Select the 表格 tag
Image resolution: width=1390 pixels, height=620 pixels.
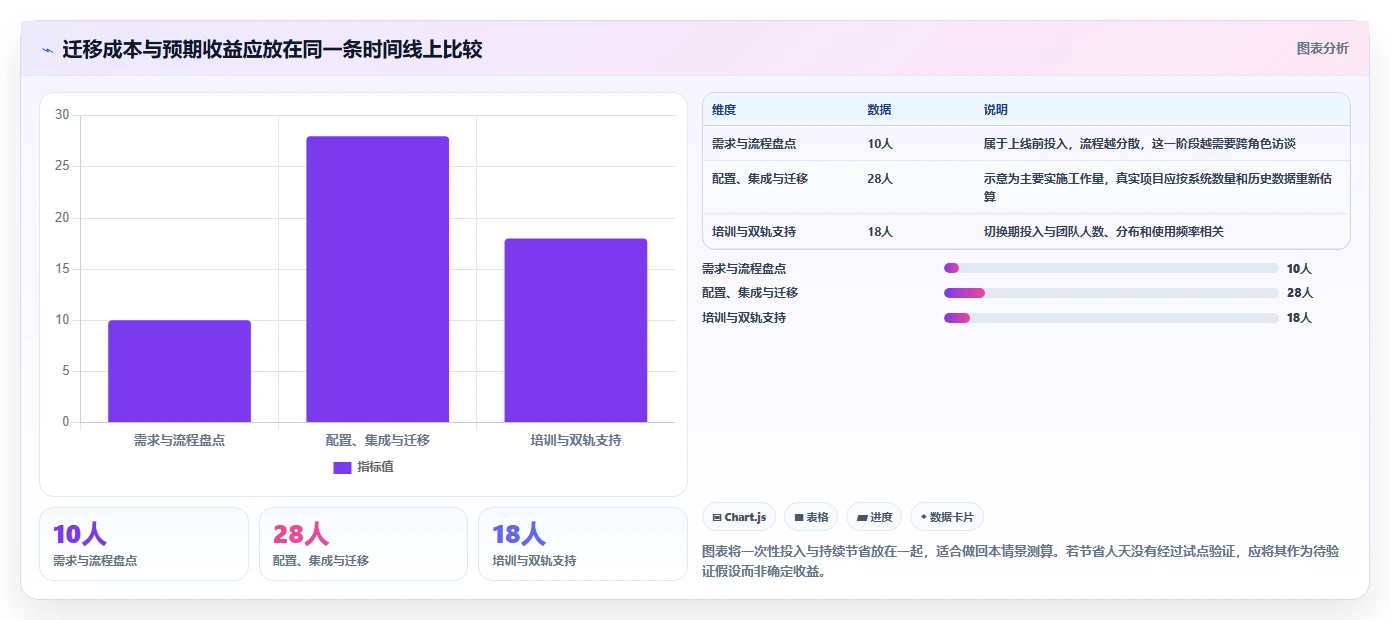(x=811, y=517)
